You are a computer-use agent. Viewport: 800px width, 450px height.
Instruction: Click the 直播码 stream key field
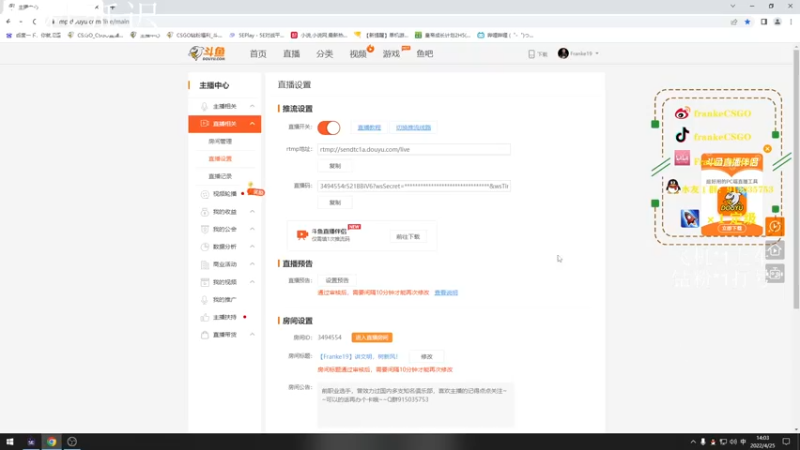pos(414,186)
